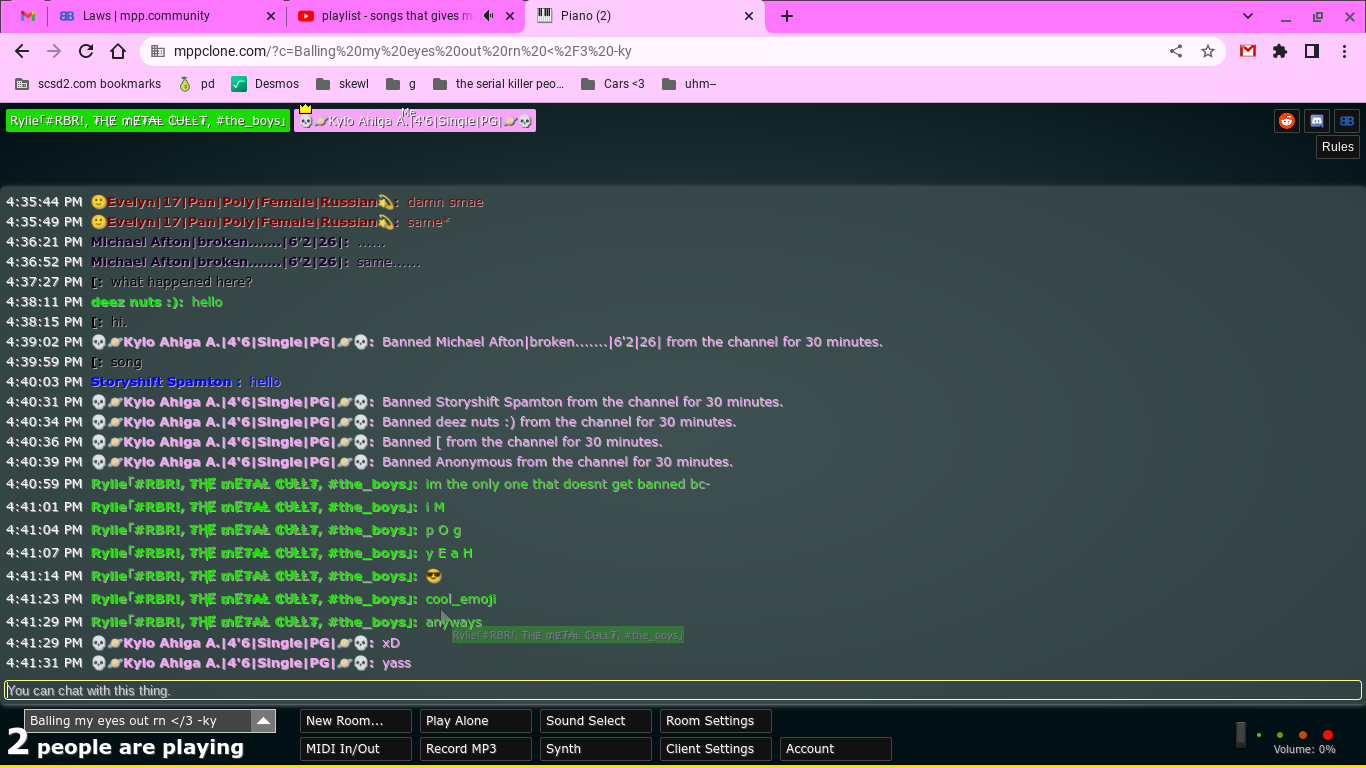Open the mpp.community icon link
Screen dimensions: 1366x768
[x=1347, y=121]
